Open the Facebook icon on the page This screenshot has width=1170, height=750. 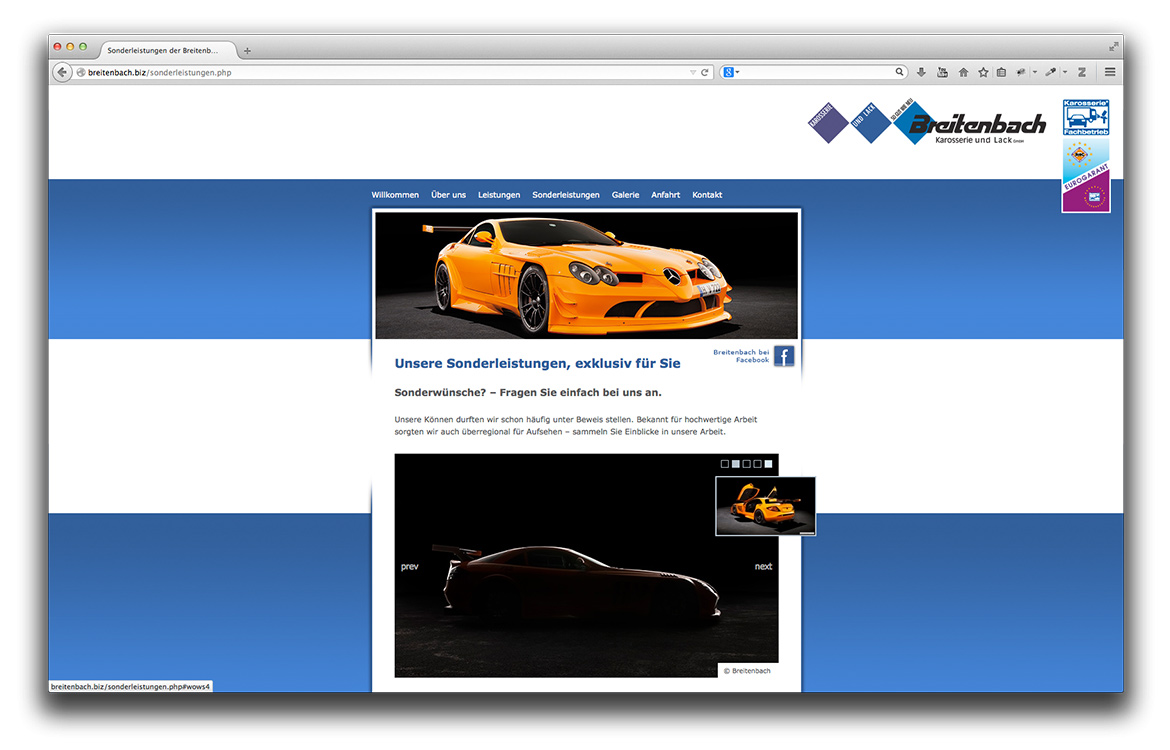pyautogui.click(x=784, y=356)
